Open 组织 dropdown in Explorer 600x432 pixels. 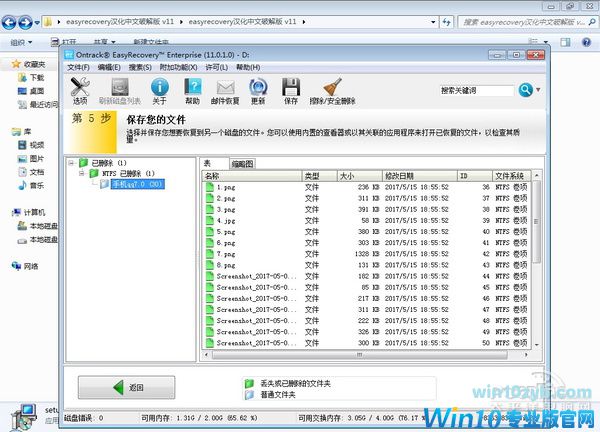[21, 42]
